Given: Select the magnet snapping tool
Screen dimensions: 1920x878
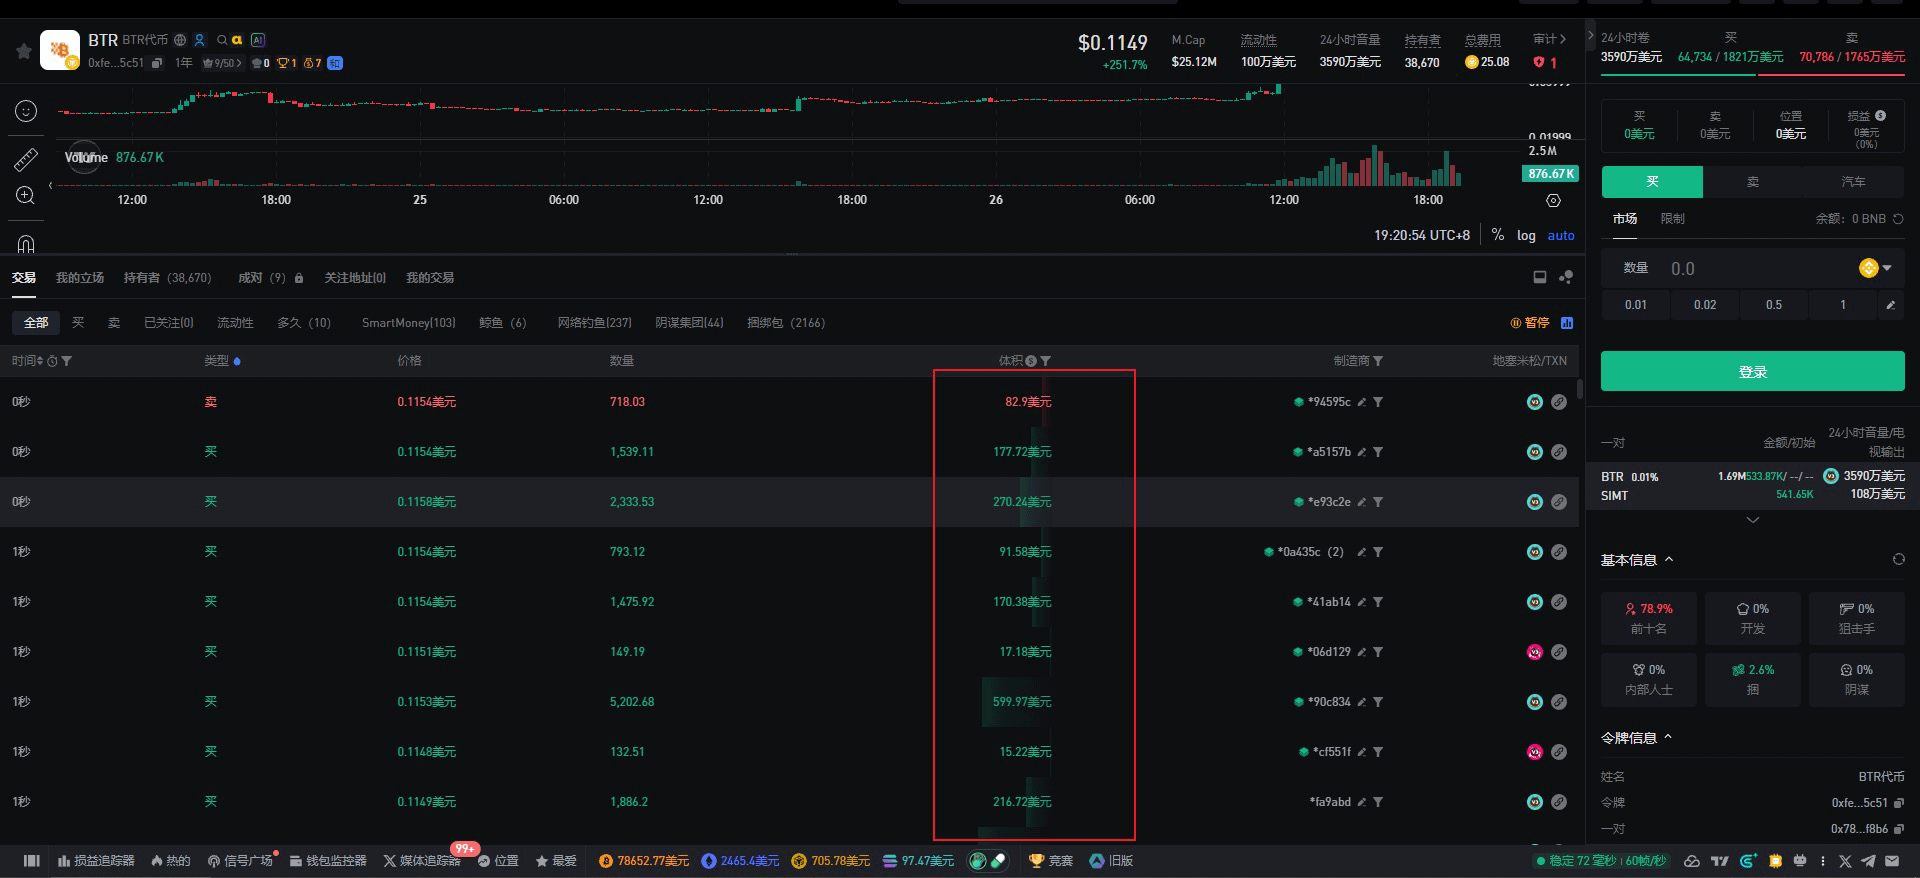Looking at the screenshot, I should 26,243.
